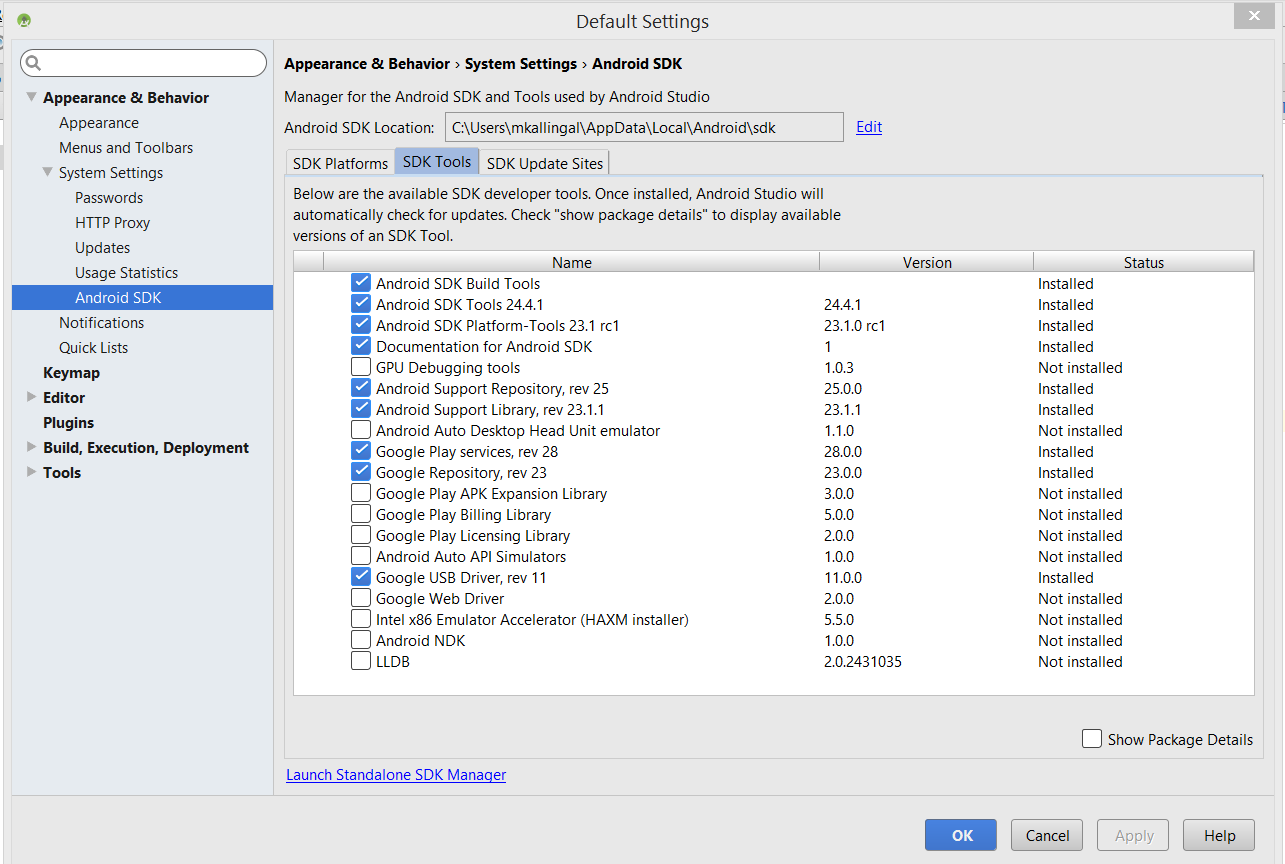Uncheck Google Repository rev 23 checkbox
Viewport: 1285px width, 864px height.
coord(361,472)
